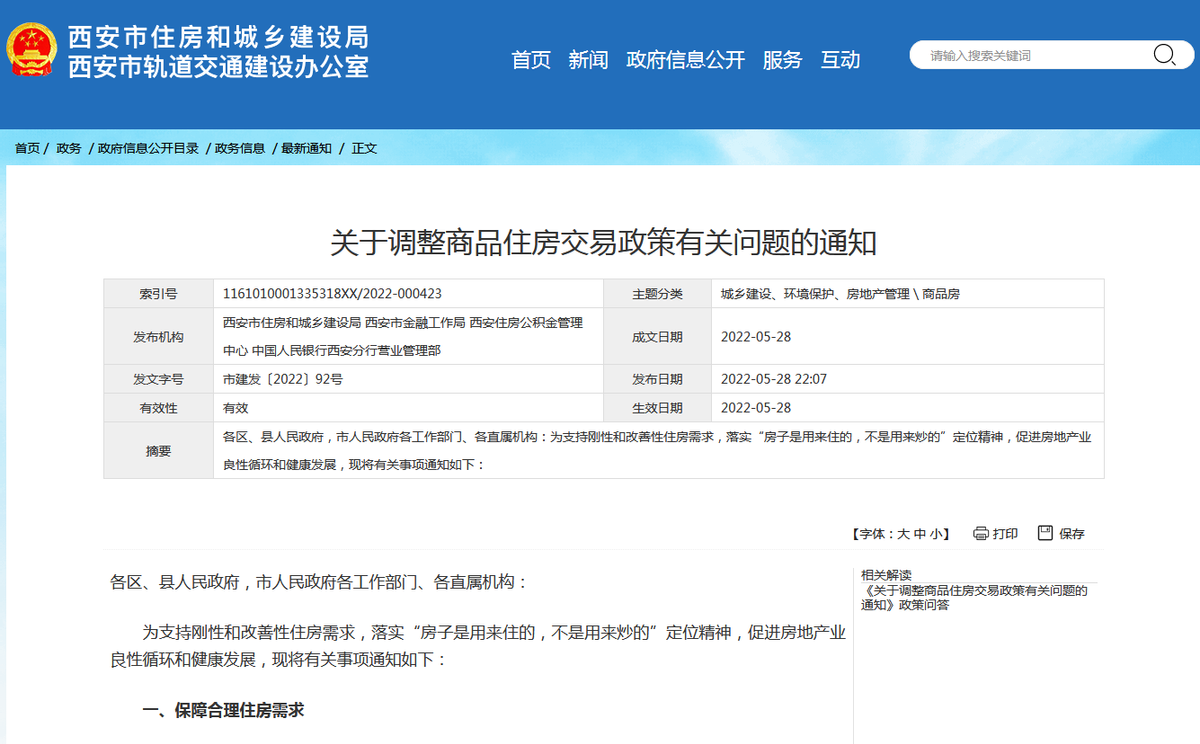Image resolution: width=1200 pixels, height=744 pixels.
Task: Set font size to 大
Action: click(x=903, y=534)
